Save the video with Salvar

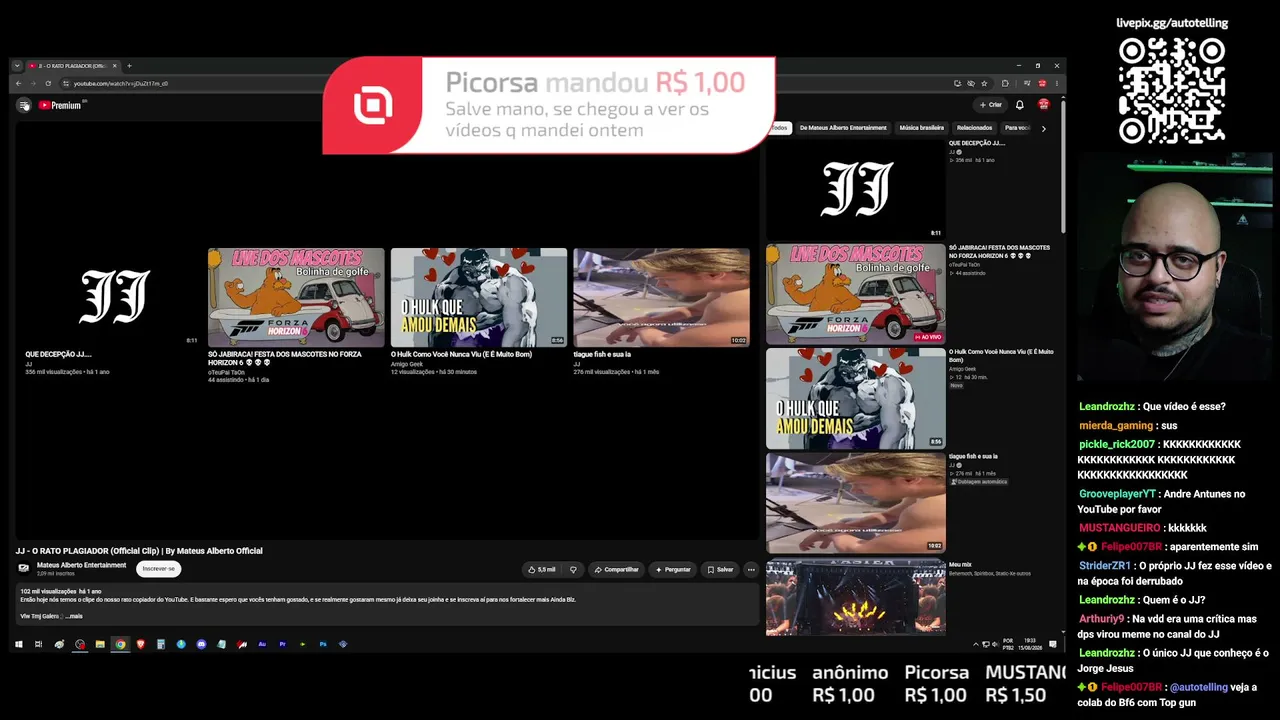720,569
